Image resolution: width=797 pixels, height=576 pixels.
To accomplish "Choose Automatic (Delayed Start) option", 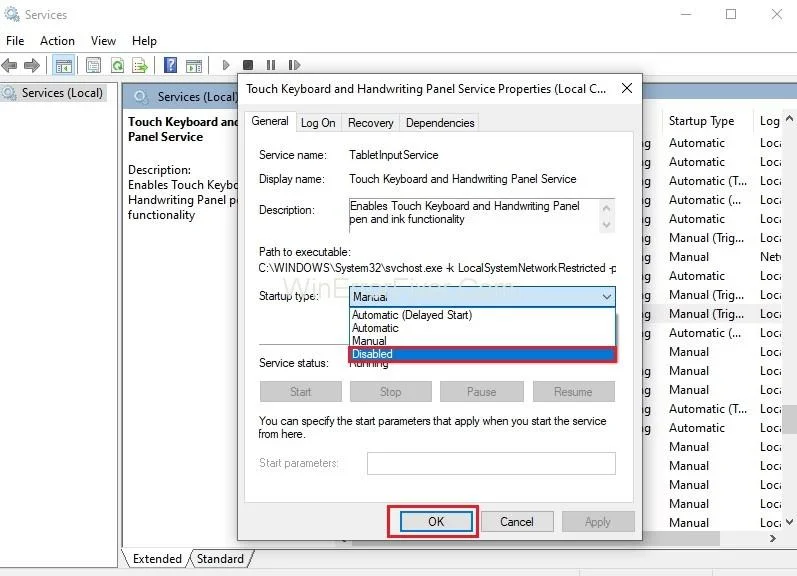I will 411,315.
